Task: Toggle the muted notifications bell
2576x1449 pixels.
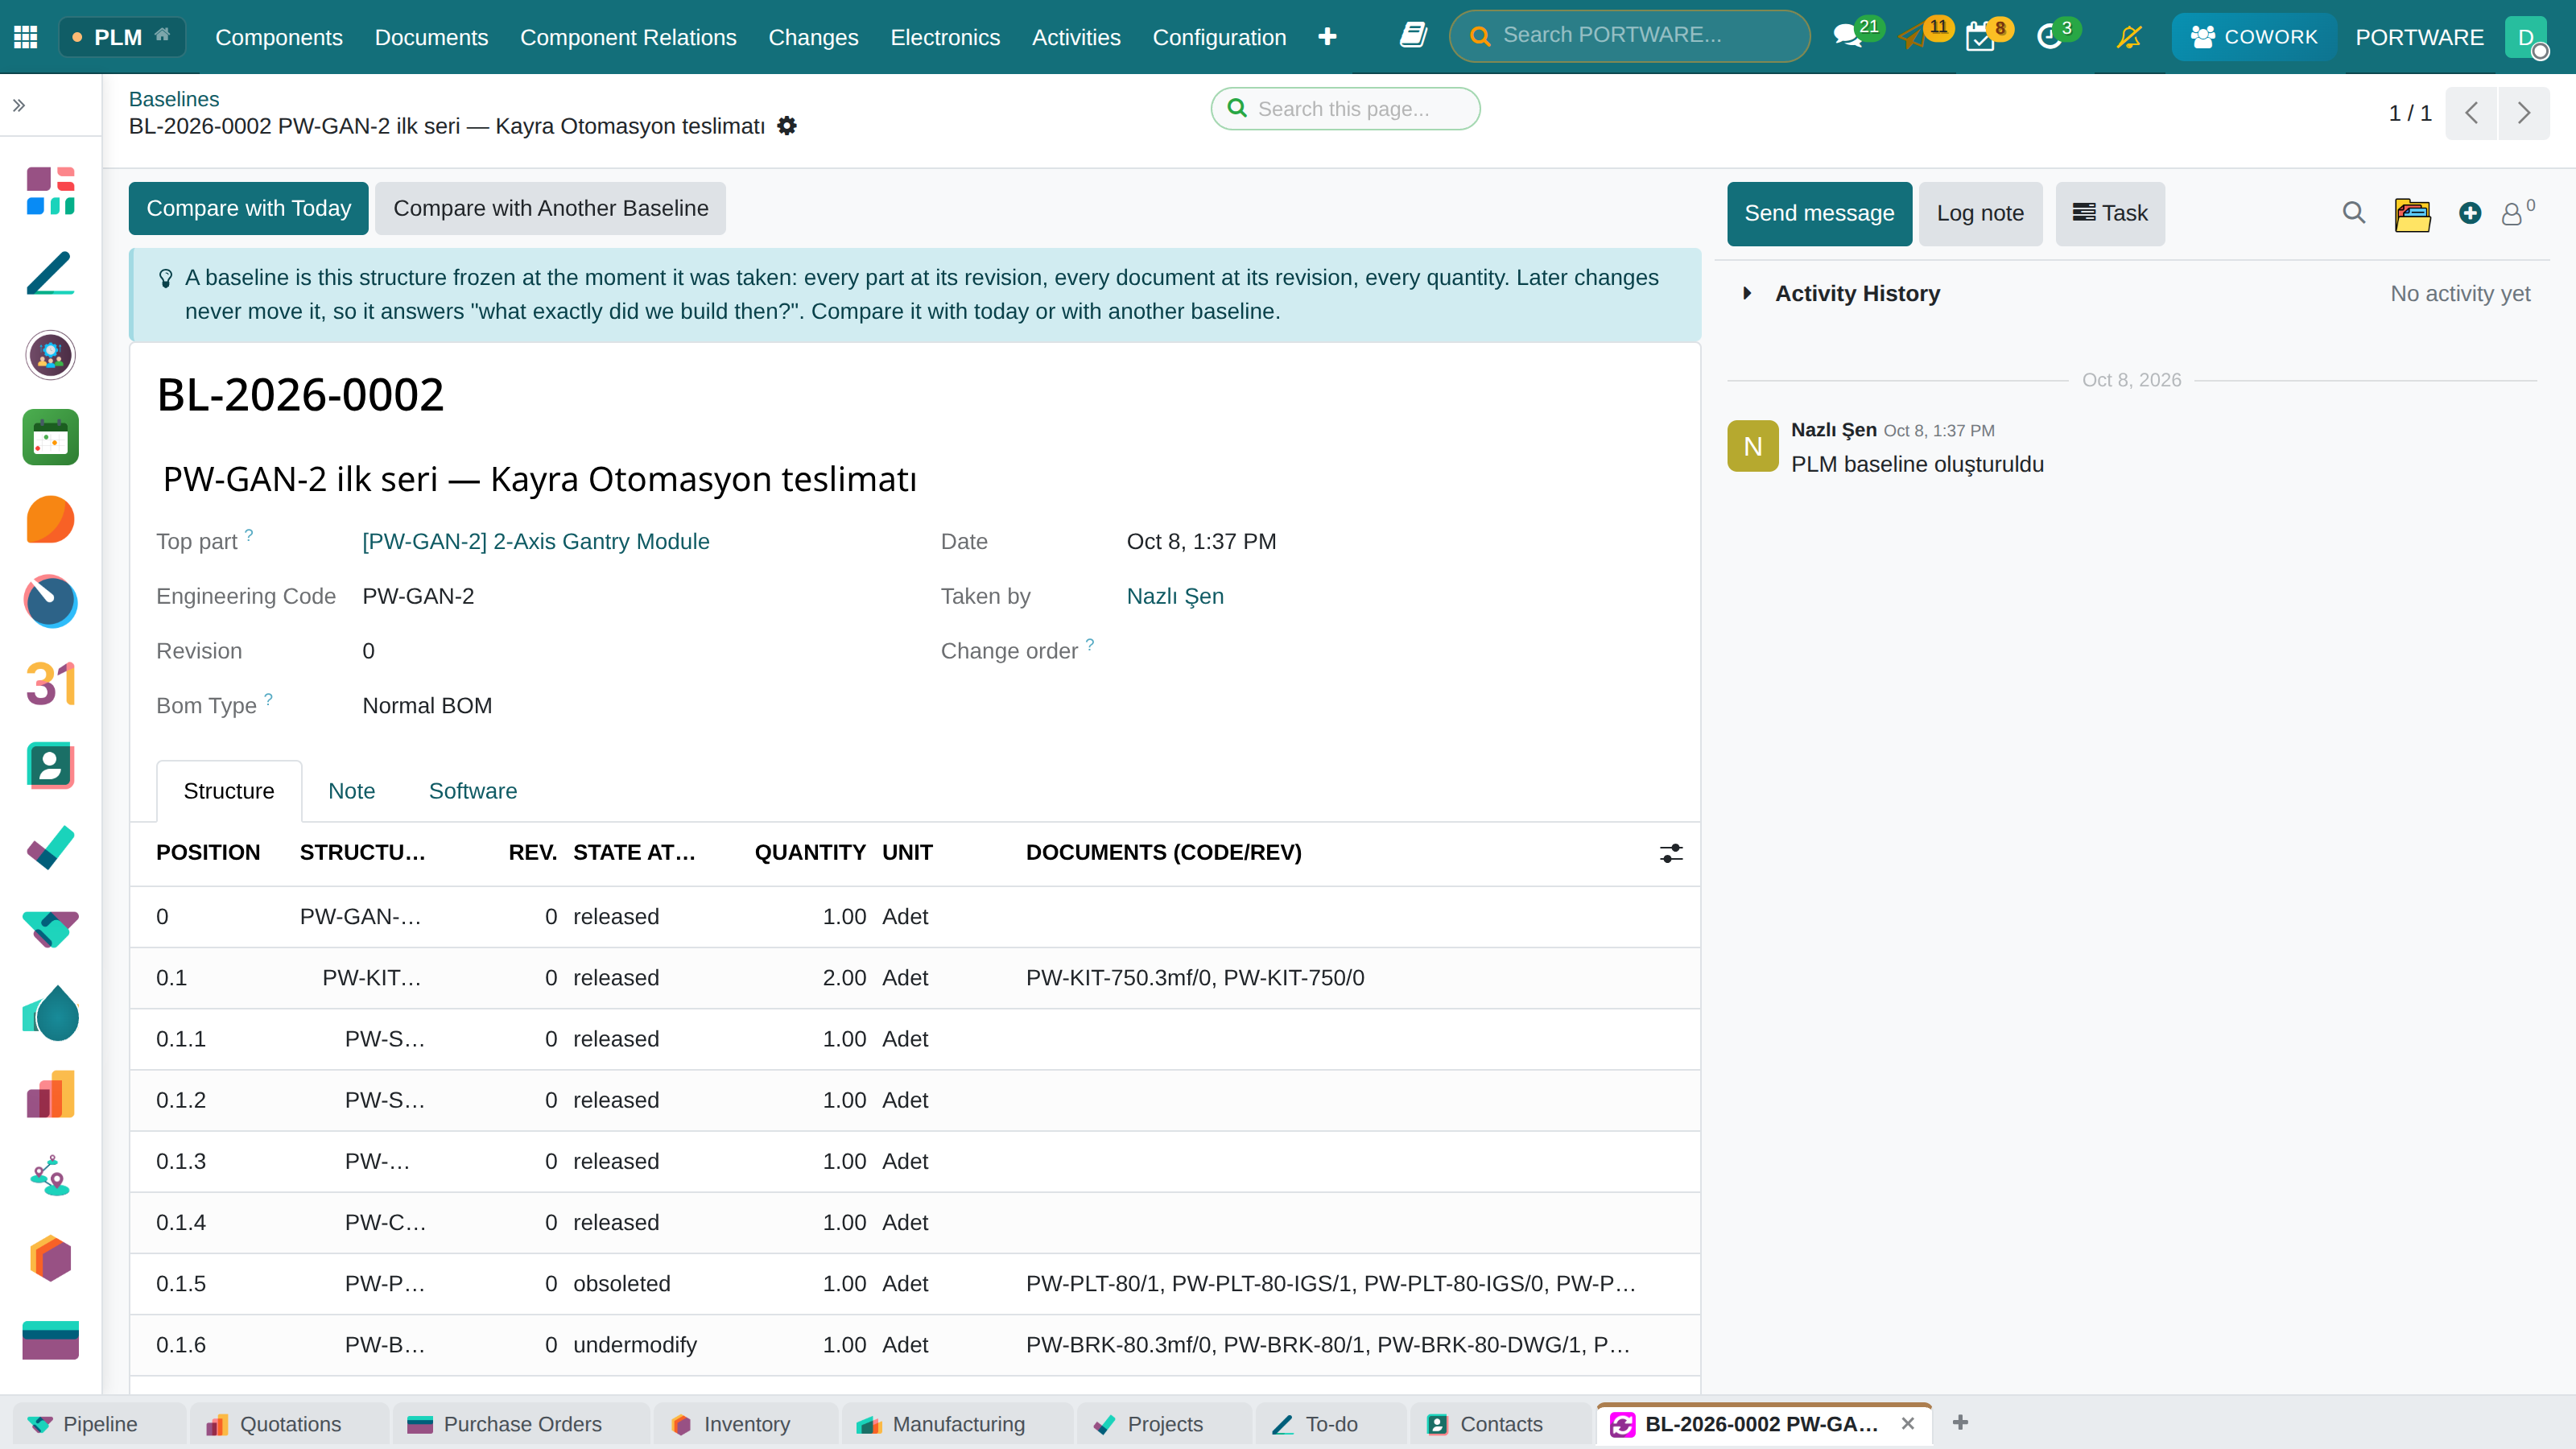Action: point(2129,37)
